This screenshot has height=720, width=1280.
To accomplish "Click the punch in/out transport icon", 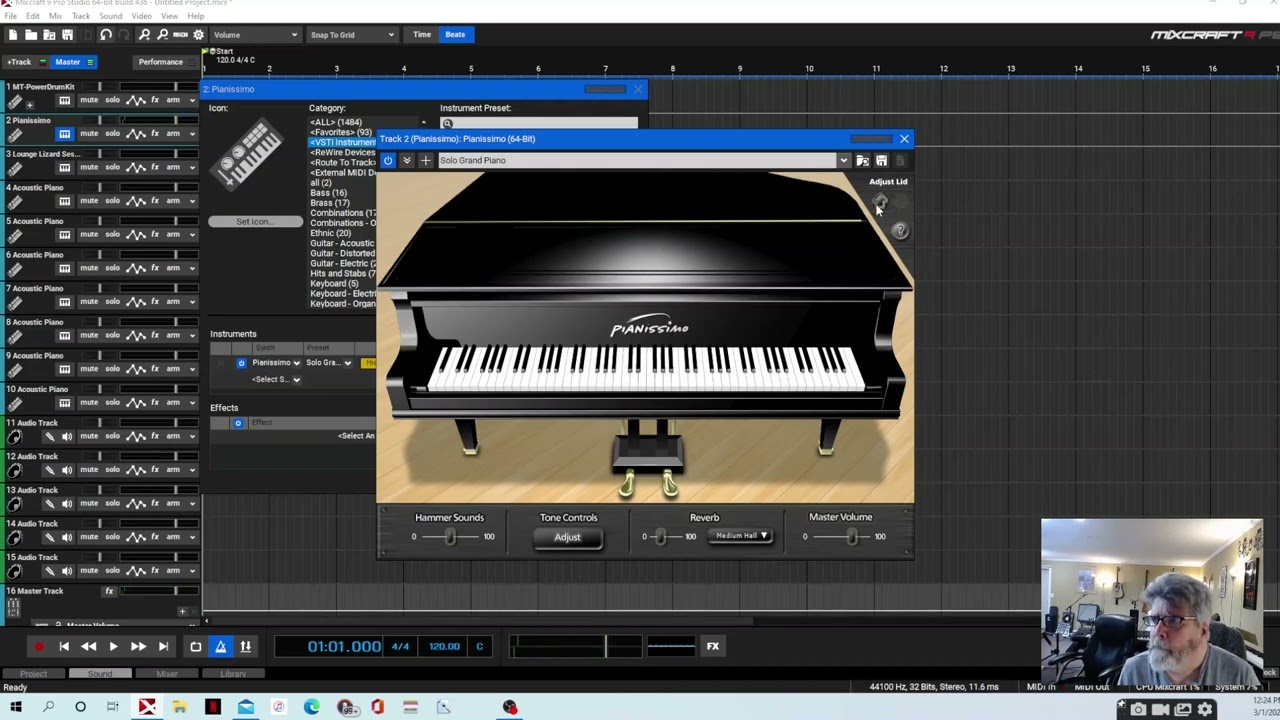I will click(245, 647).
